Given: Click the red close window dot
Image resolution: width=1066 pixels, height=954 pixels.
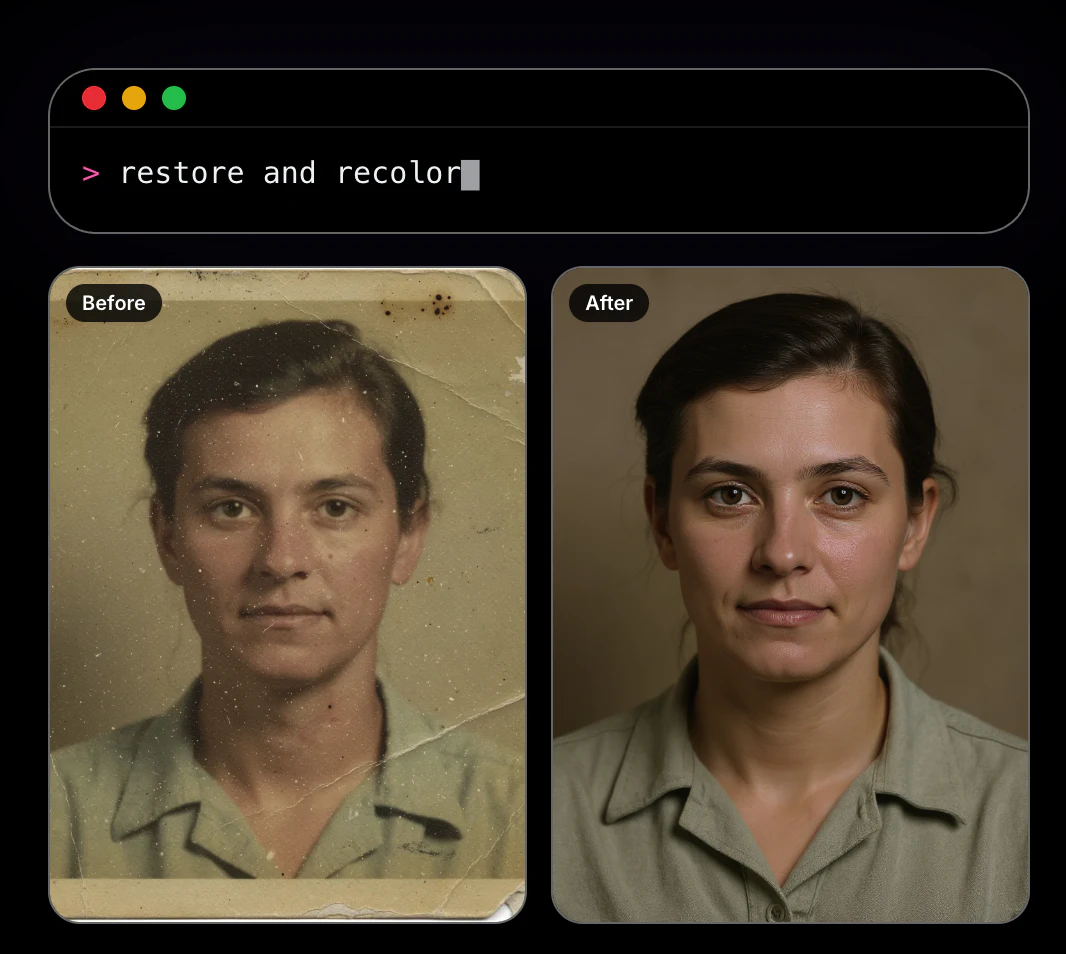Looking at the screenshot, I should pos(94,98).
